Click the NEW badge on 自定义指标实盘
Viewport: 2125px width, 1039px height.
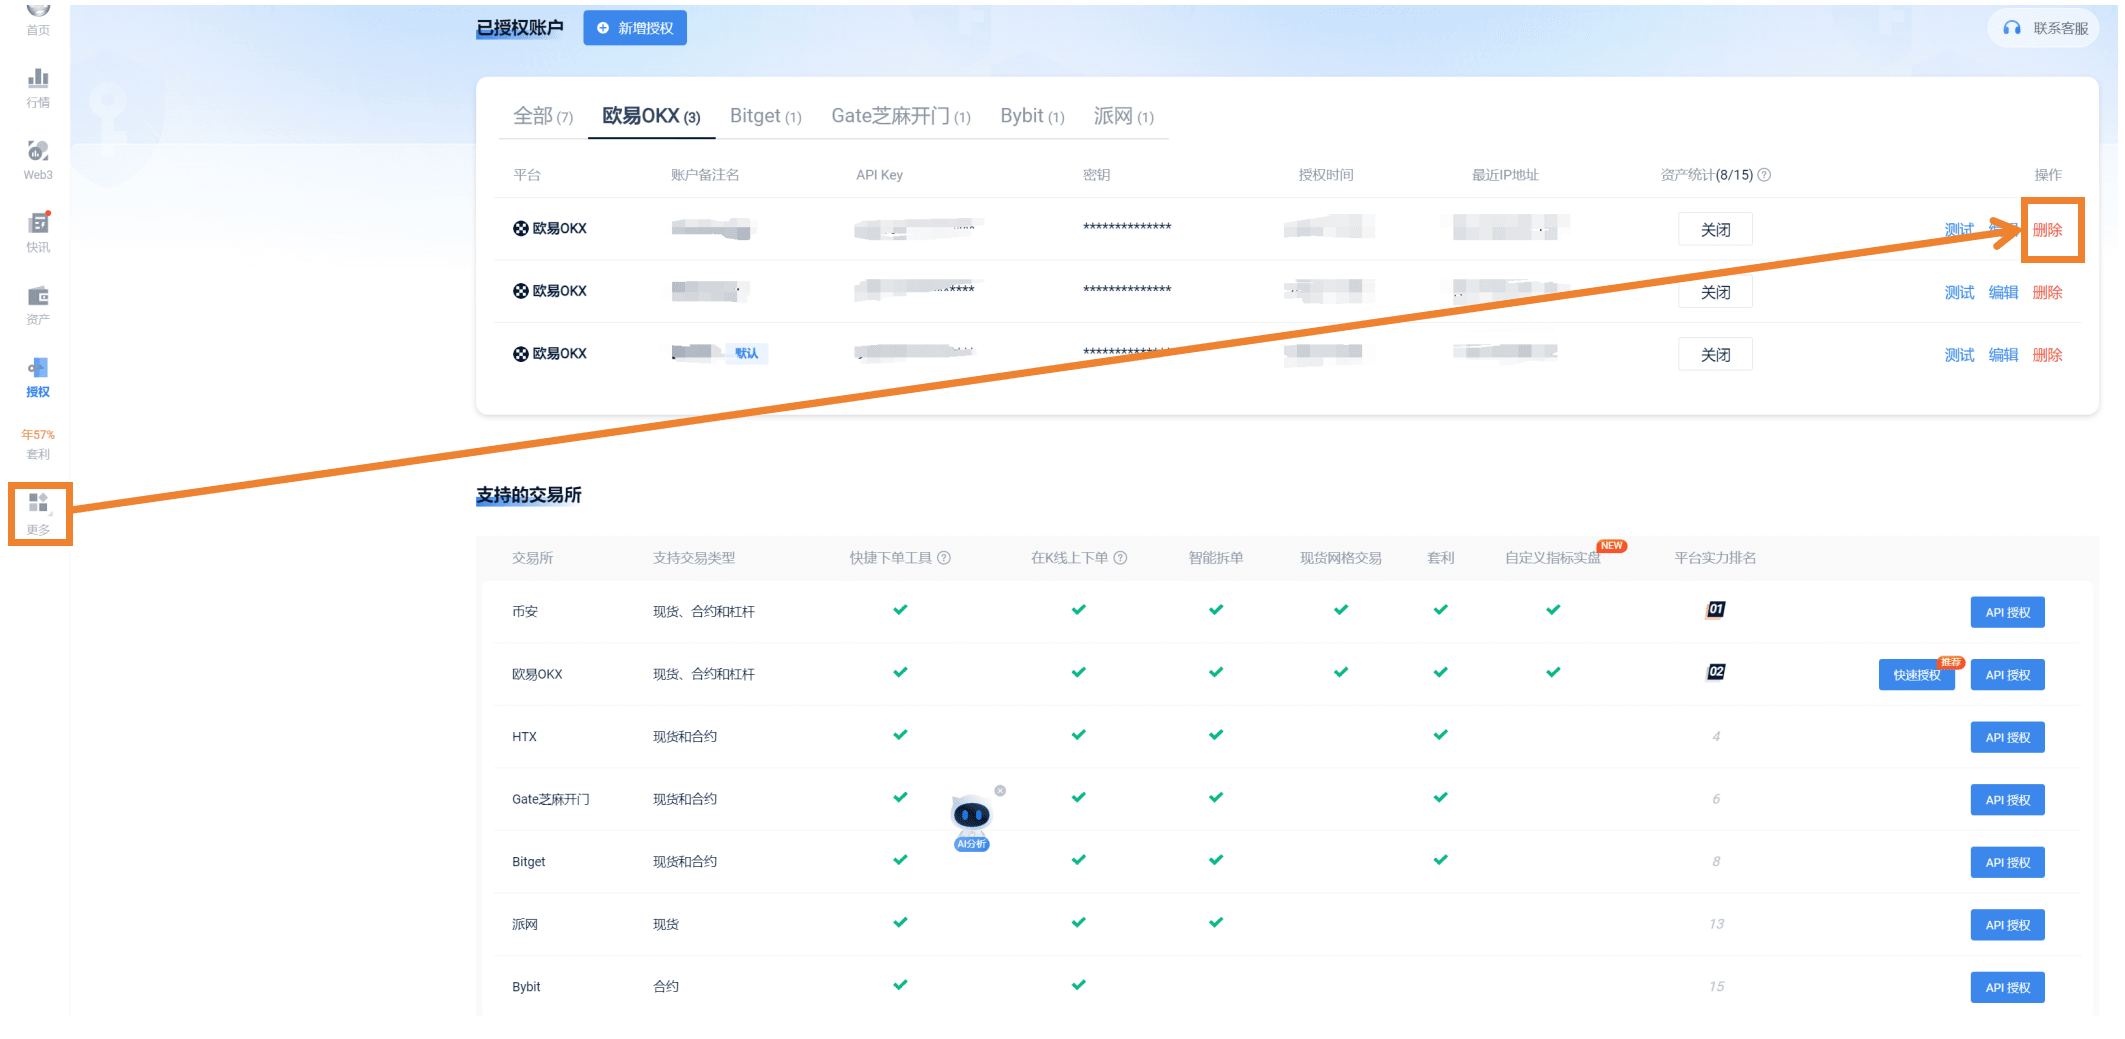1612,546
